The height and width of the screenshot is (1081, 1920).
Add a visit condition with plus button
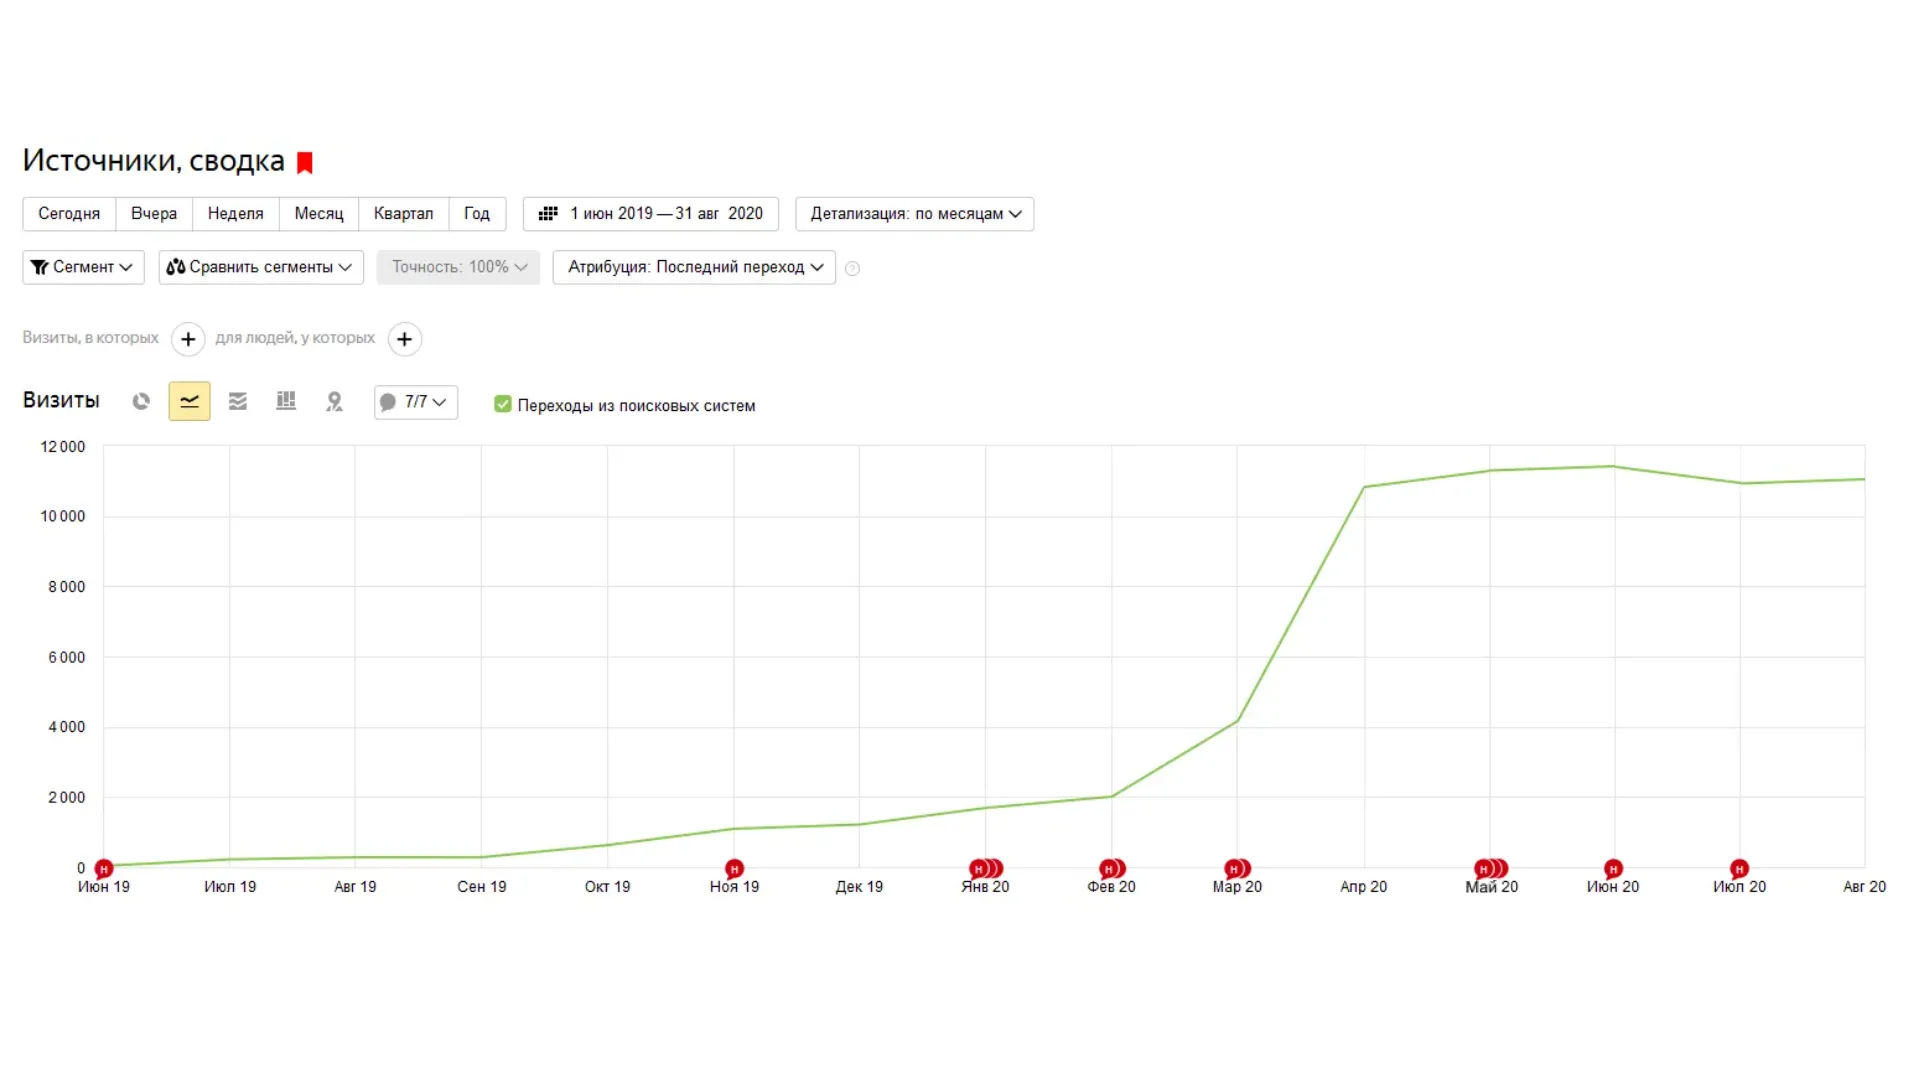pyautogui.click(x=188, y=339)
